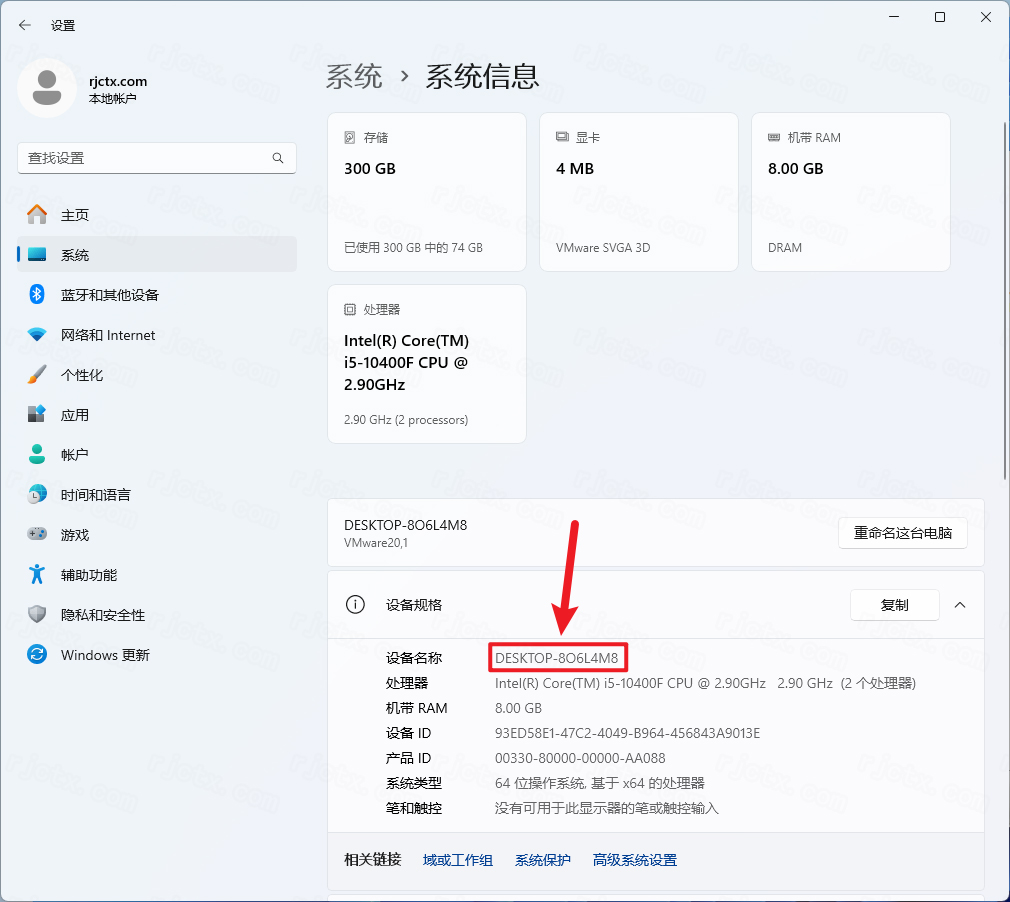
Task: Click the Accounts (帐户) person icon
Action: click(x=37, y=454)
